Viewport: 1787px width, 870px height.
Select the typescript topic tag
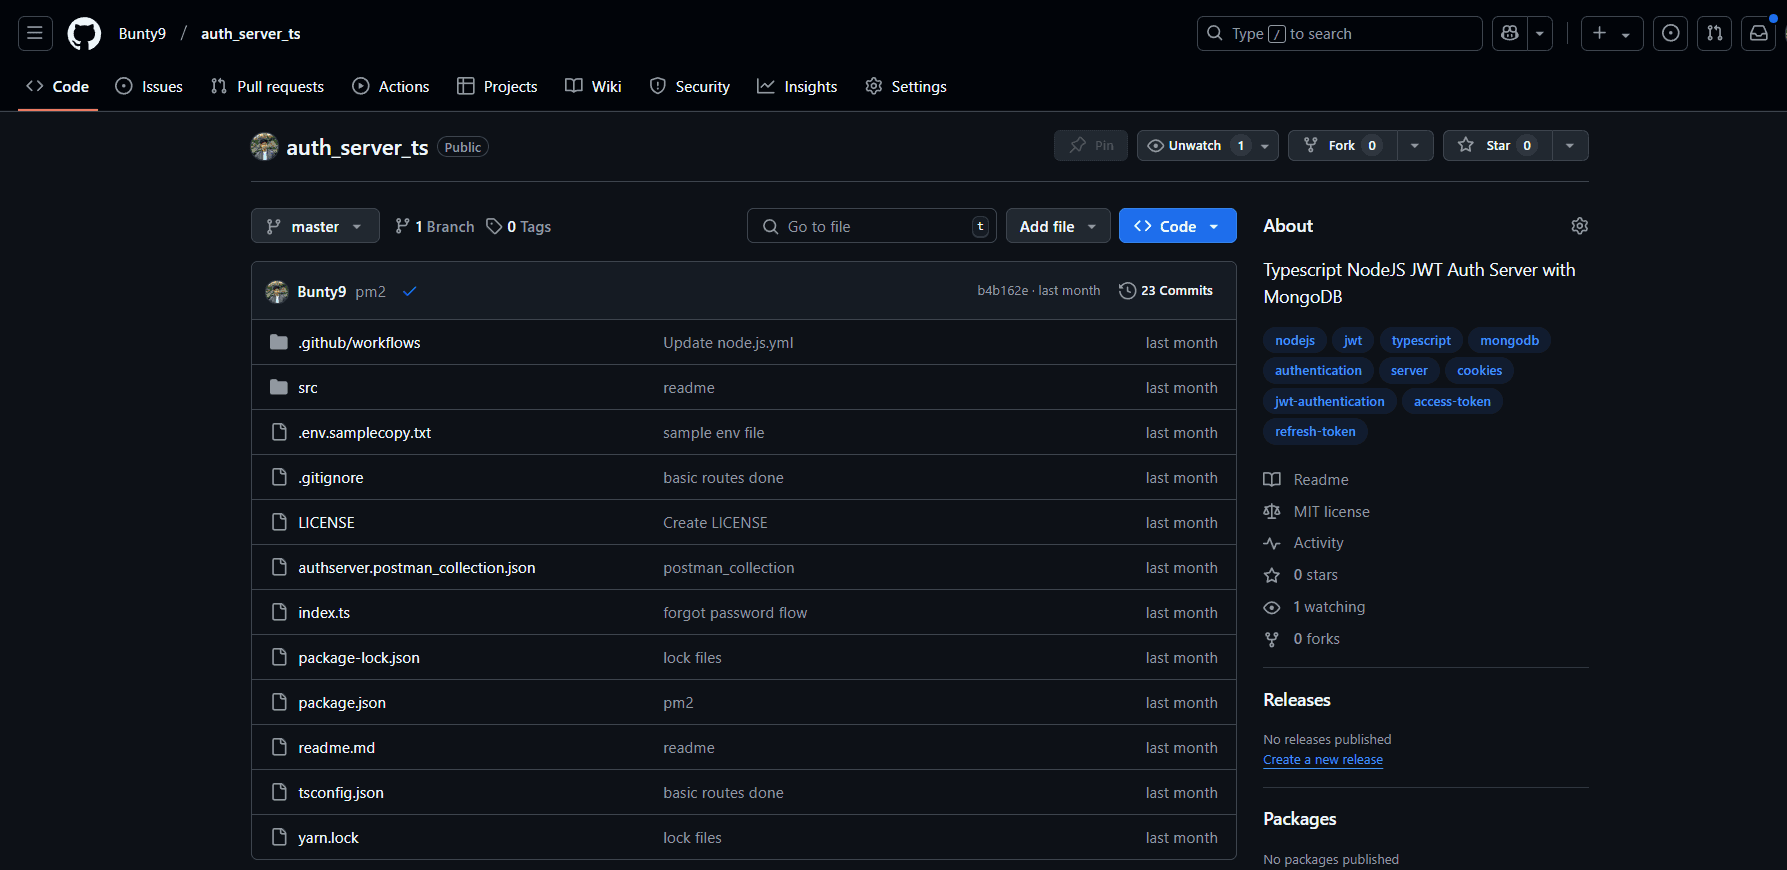coord(1421,341)
